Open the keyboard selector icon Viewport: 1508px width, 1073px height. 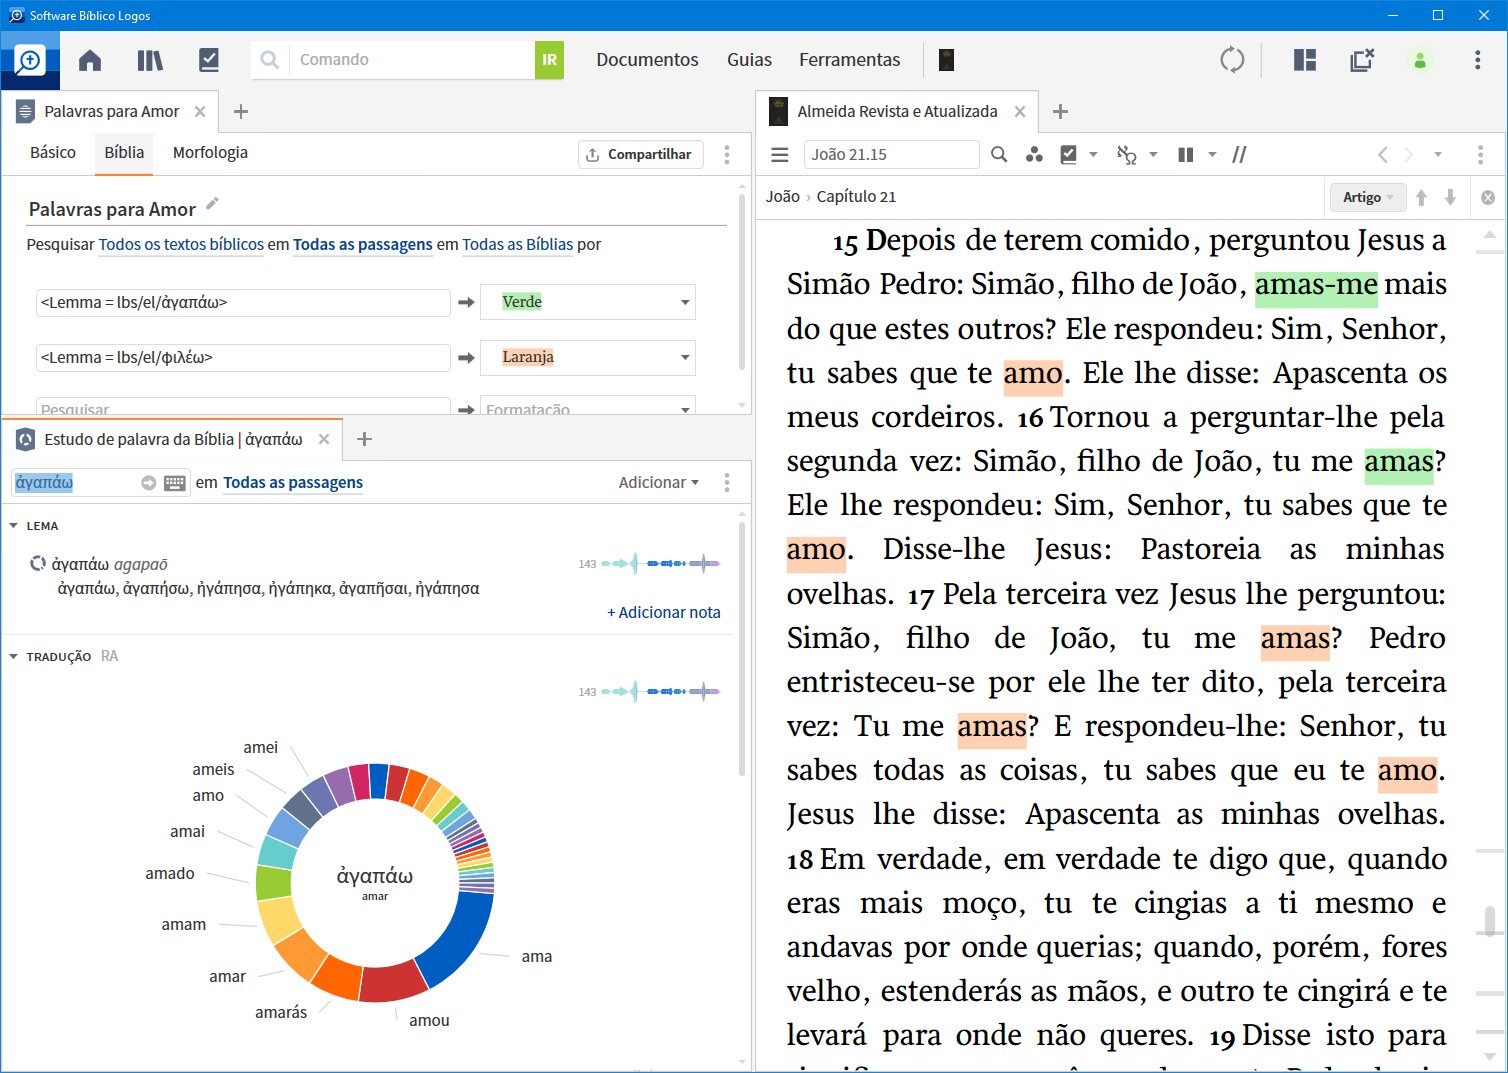pos(175,483)
